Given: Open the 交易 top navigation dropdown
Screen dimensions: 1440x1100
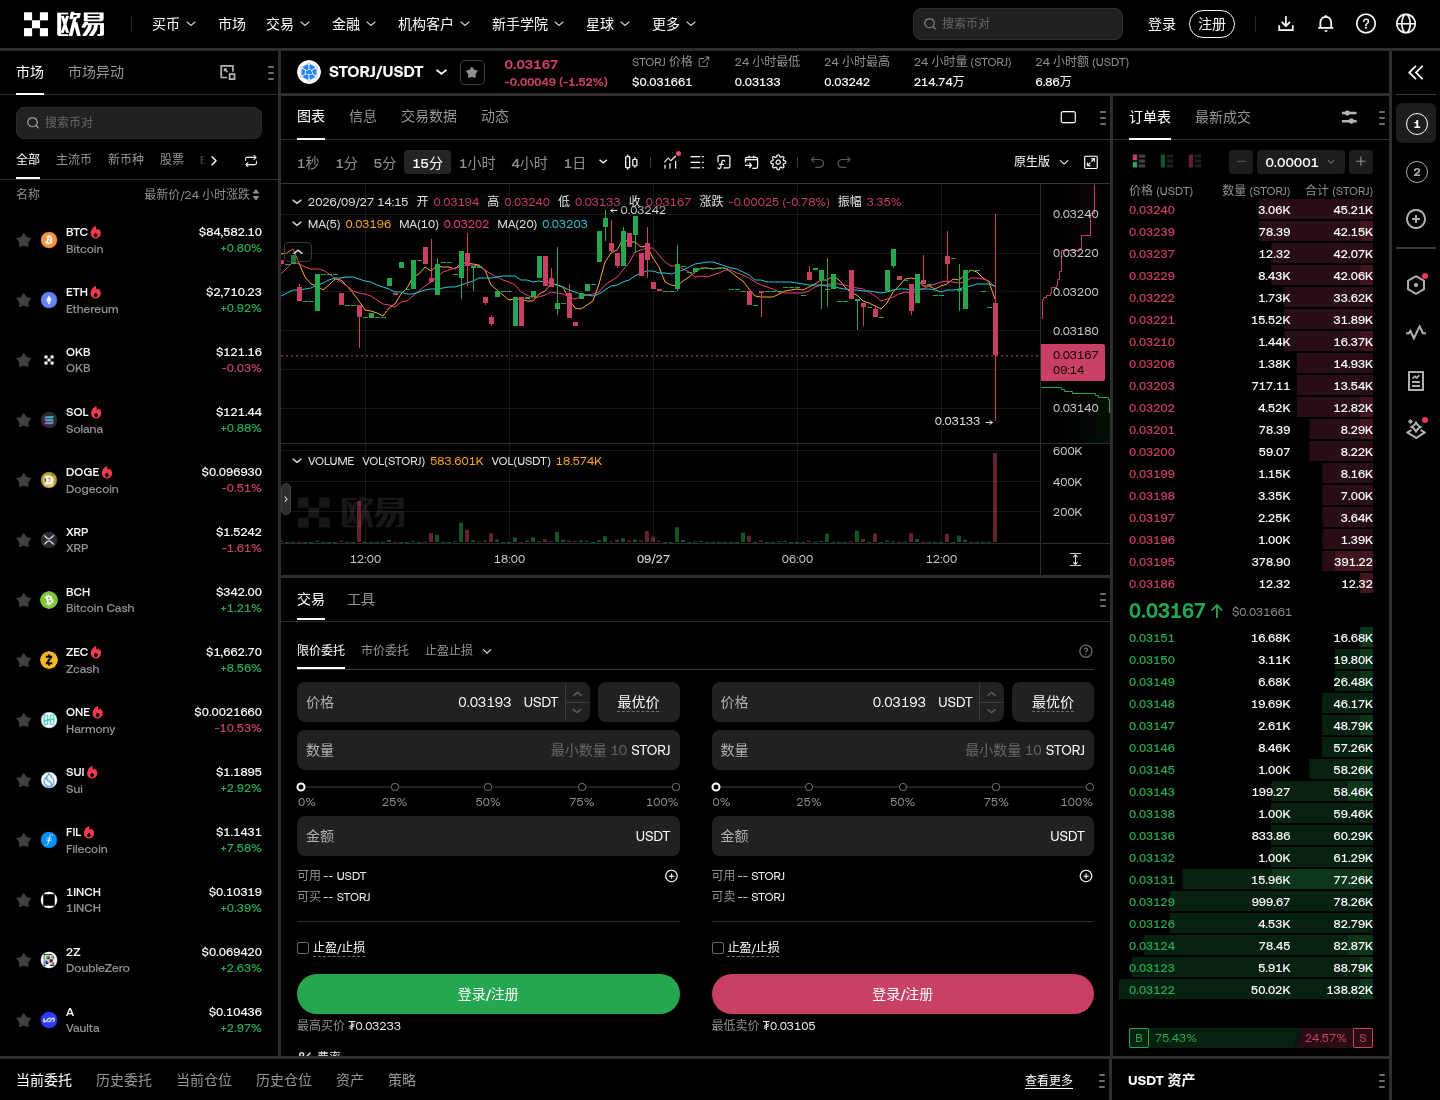Looking at the screenshot, I should click(288, 23).
